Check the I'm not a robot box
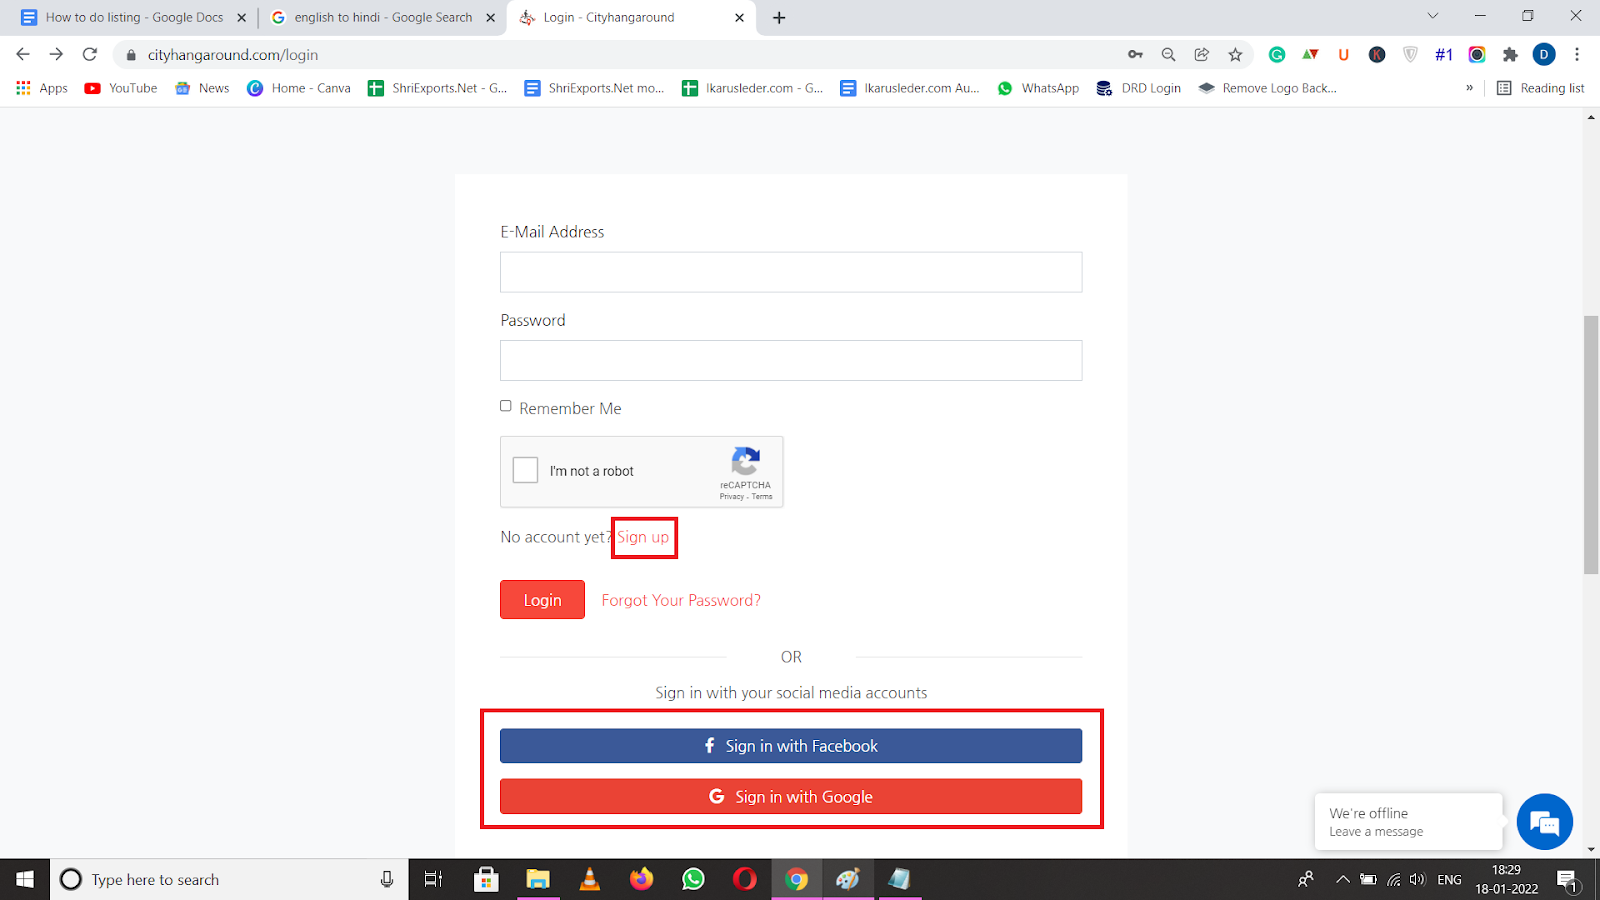Screen dimensions: 1600x900 525,470
